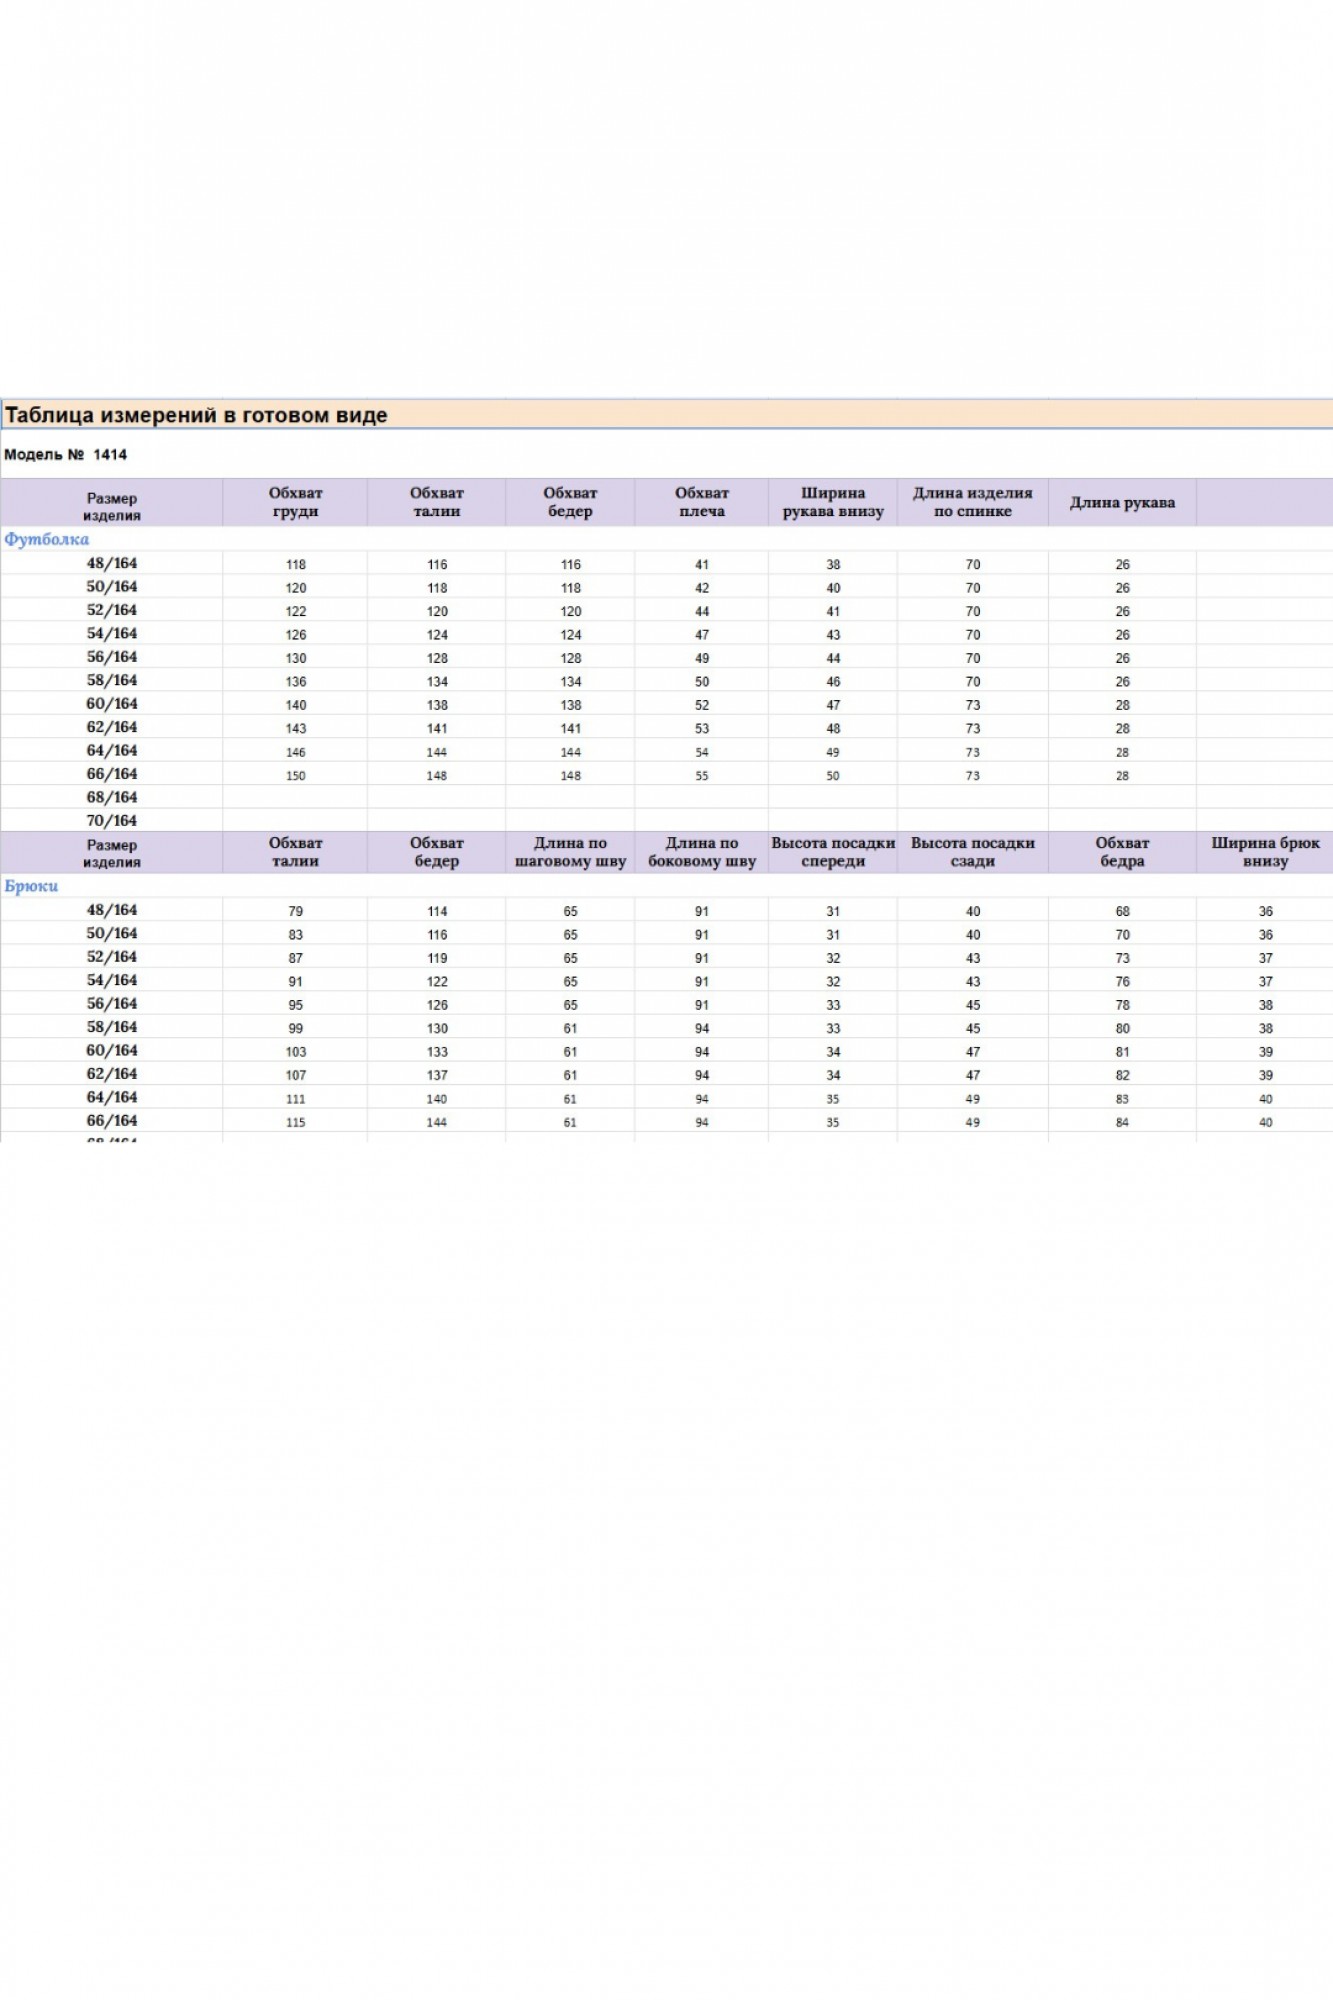Screen dimensions: 1333x2000
Task: Click the 'Длина по шаговому шву' header
Action: point(570,852)
